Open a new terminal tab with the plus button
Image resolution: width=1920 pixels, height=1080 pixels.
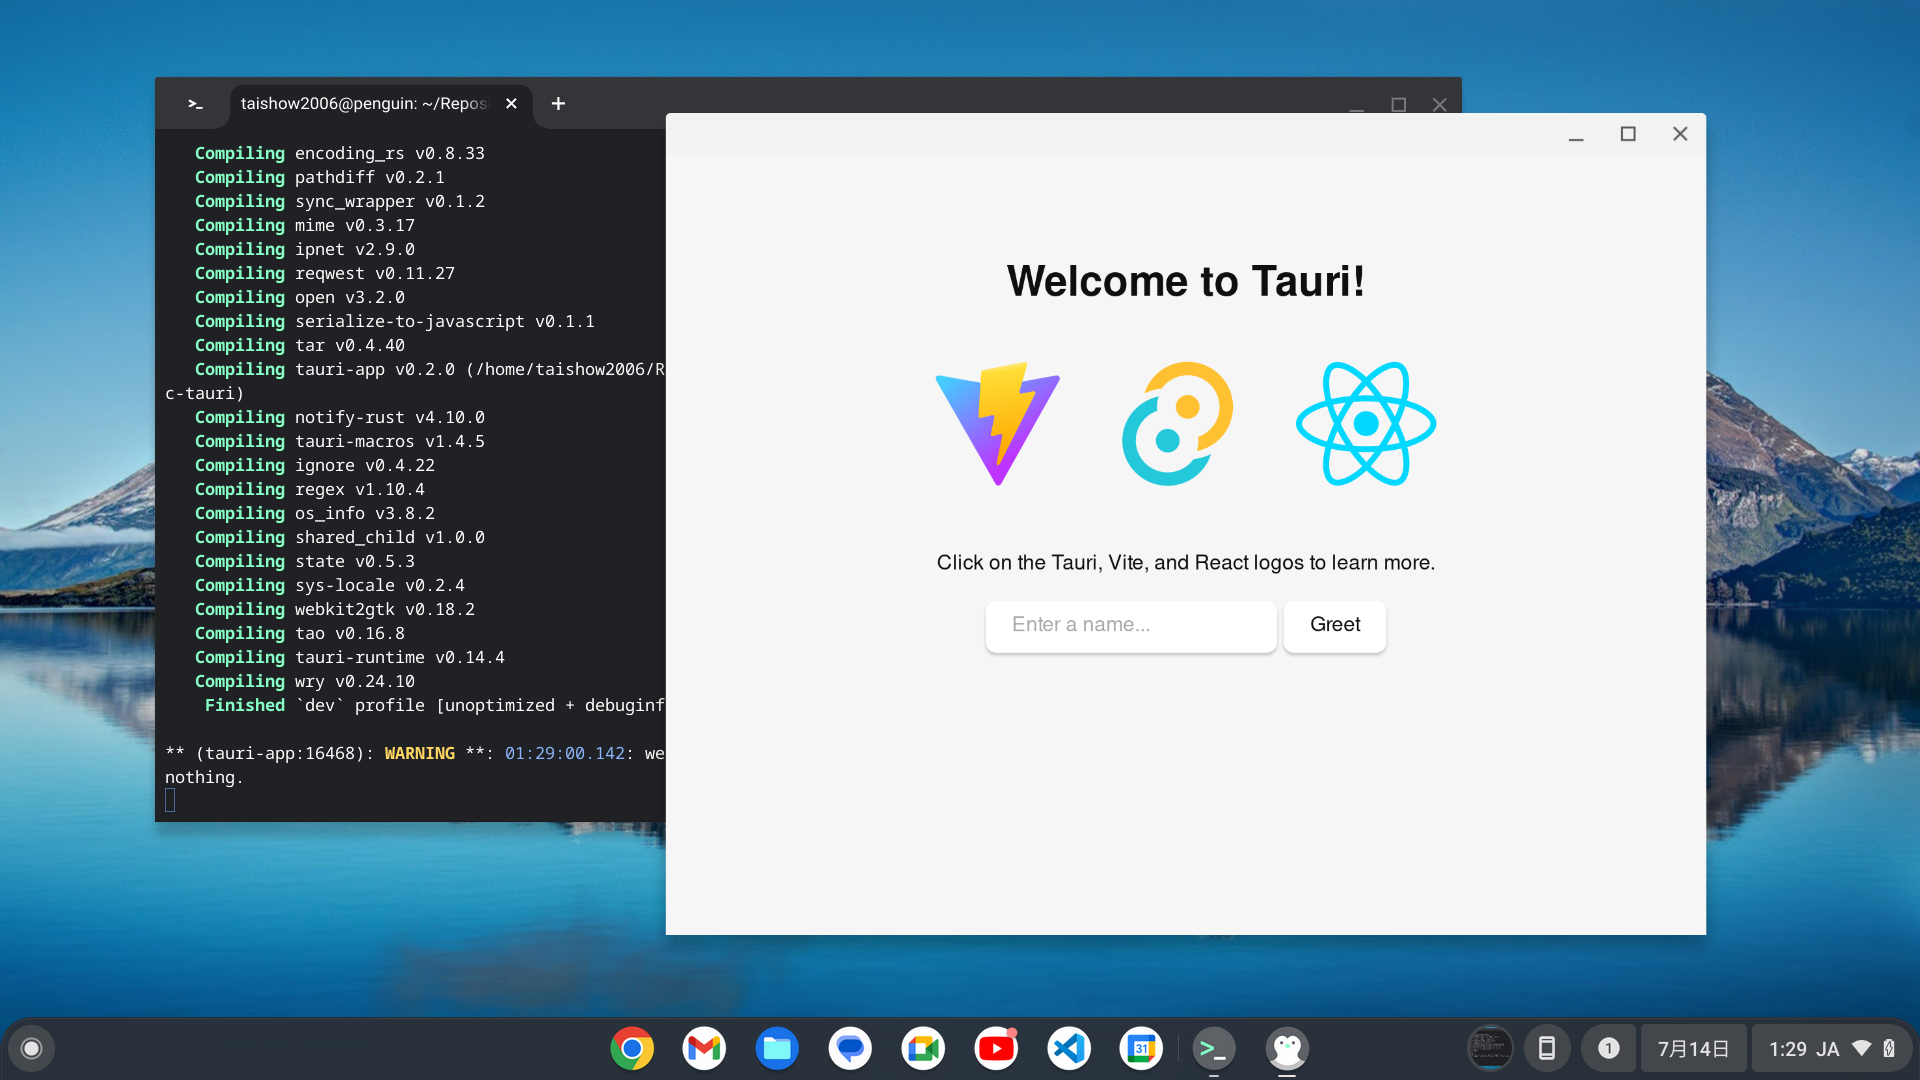coord(558,103)
